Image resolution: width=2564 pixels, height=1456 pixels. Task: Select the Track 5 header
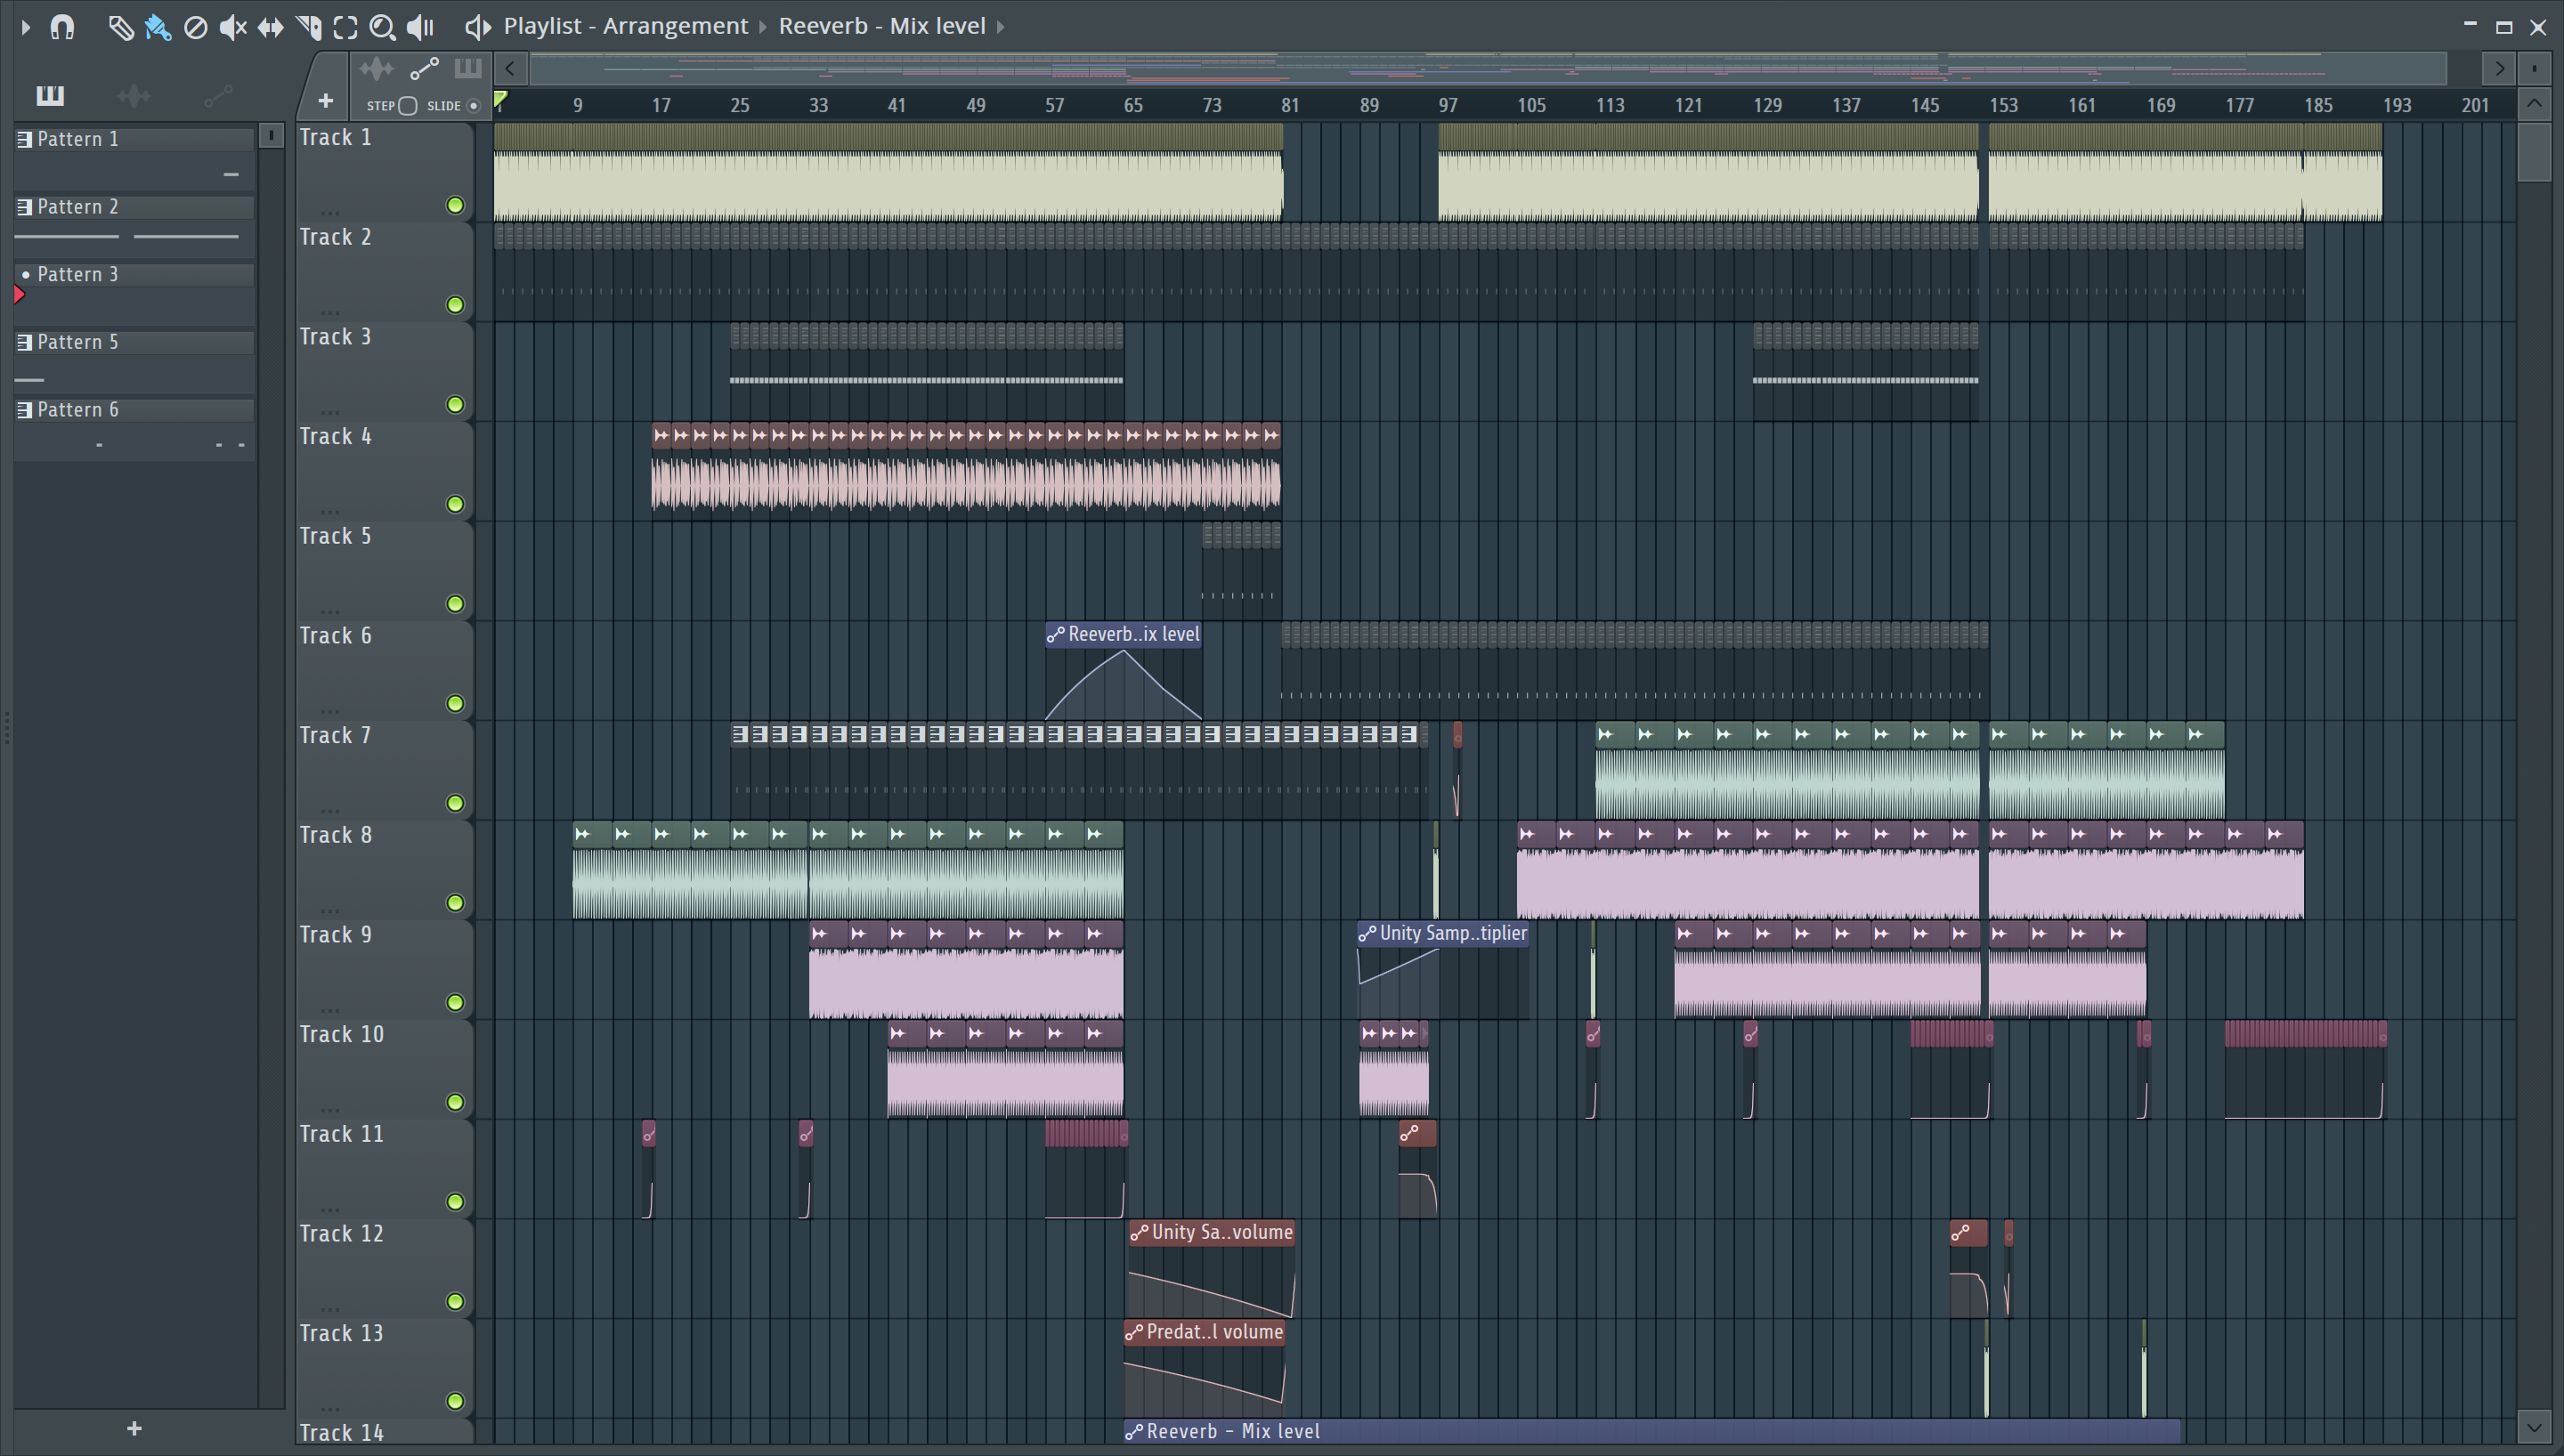pos(384,570)
